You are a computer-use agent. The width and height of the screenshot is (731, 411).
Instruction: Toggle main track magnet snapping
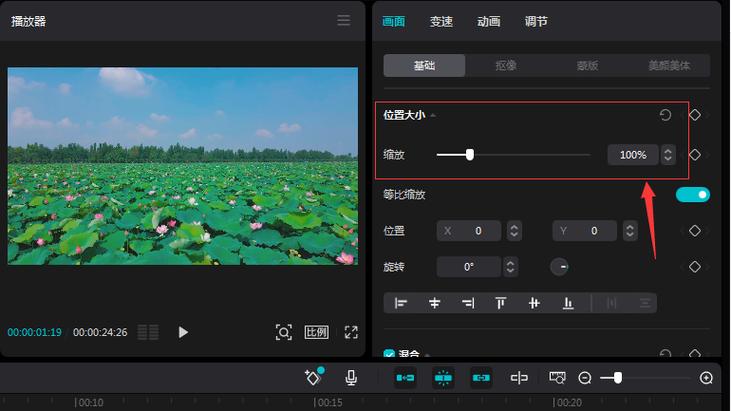point(405,378)
